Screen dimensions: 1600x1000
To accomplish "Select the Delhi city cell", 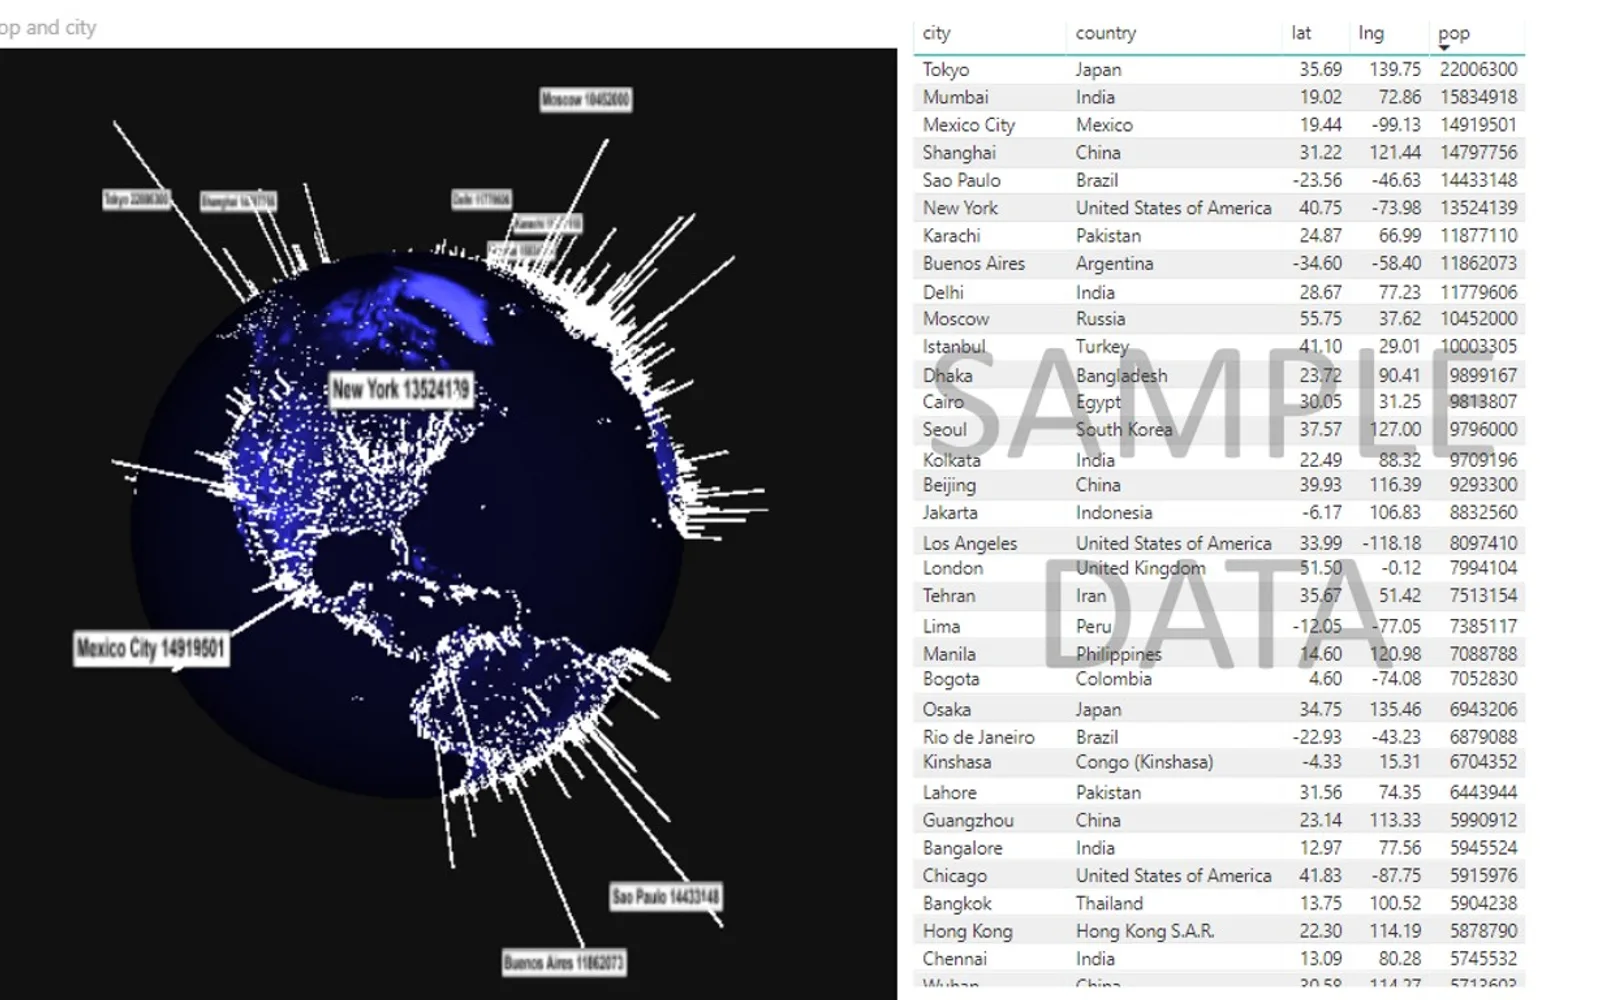I will click(943, 293).
